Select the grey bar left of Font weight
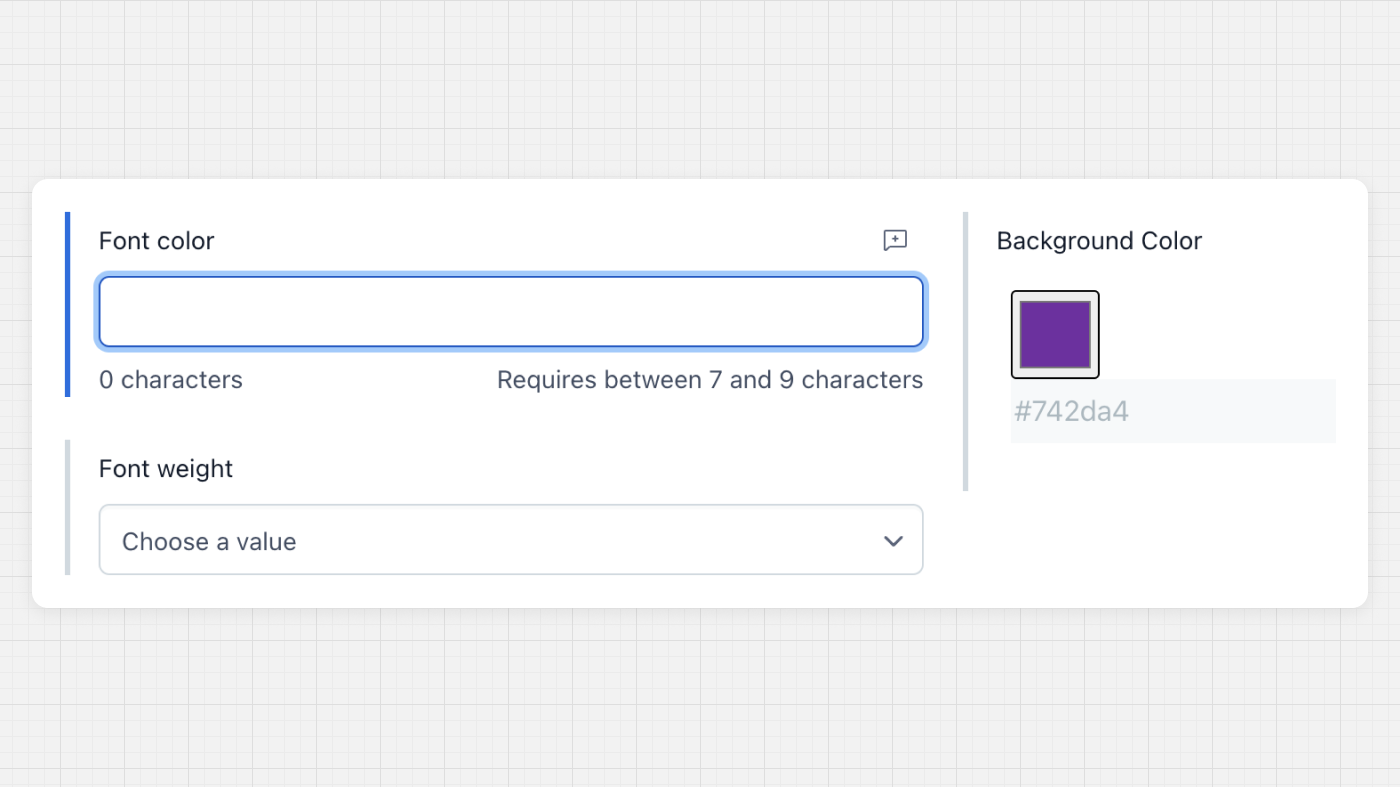The image size is (1400, 787). coord(67,507)
